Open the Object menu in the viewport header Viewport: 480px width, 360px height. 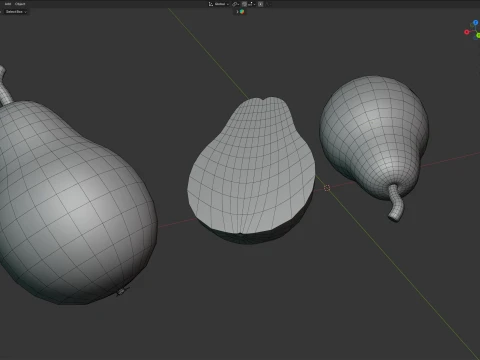20,4
